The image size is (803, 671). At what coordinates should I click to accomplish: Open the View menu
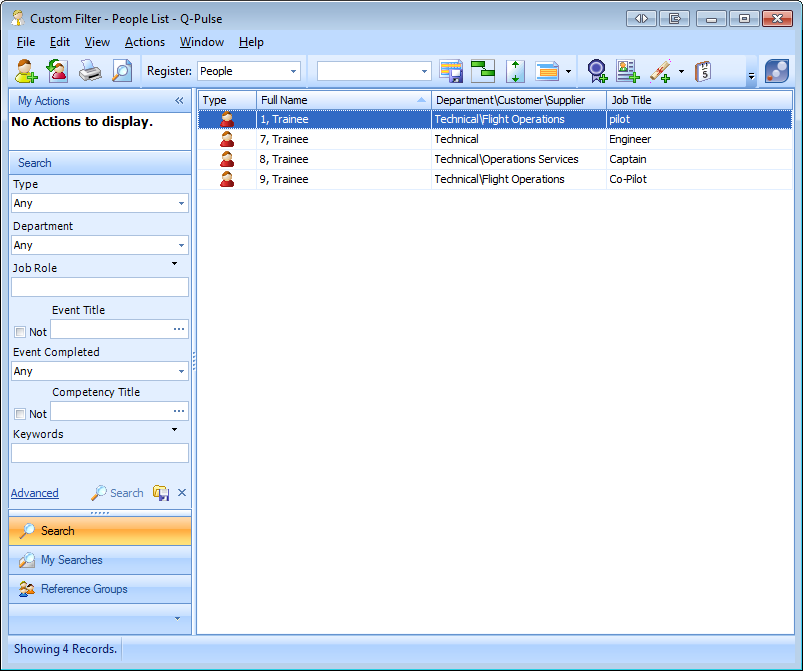pyautogui.click(x=97, y=42)
